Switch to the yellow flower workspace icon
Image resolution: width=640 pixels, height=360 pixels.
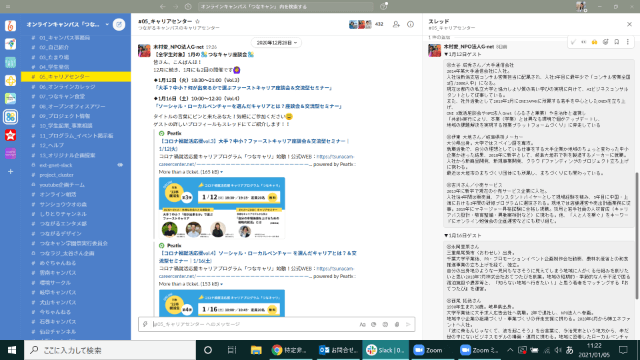pos(11,80)
